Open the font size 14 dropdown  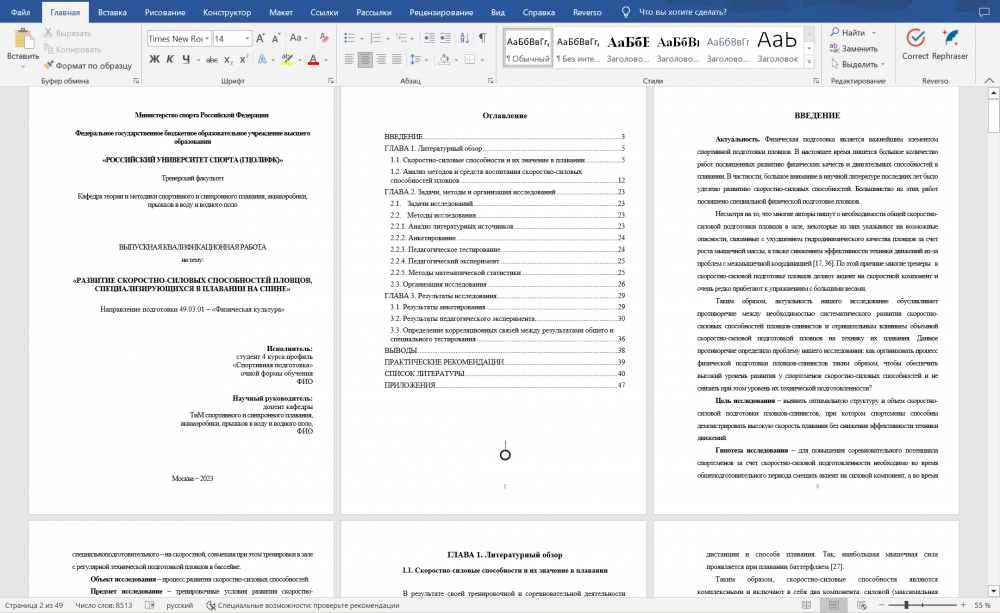pyautogui.click(x=247, y=39)
